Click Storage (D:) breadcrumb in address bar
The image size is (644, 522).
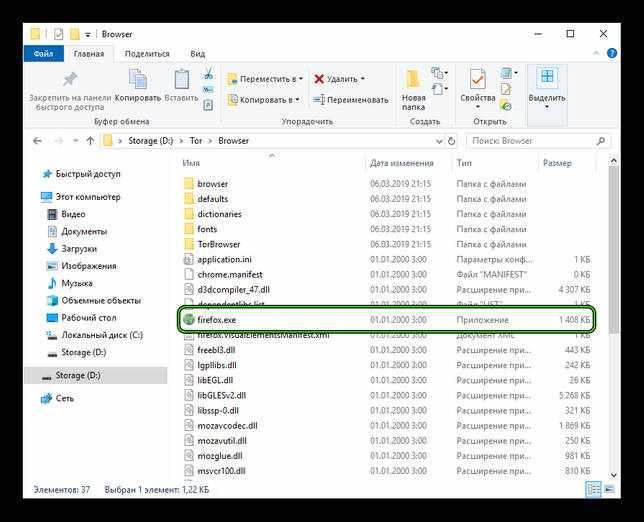point(150,141)
